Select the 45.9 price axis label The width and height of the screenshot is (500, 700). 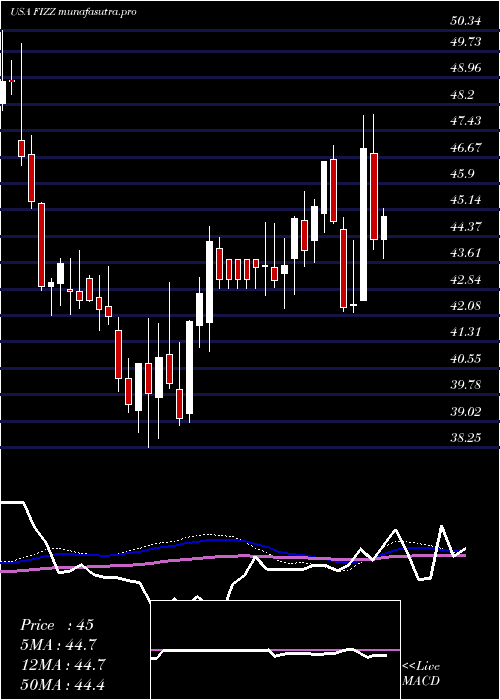pyautogui.click(x=462, y=173)
